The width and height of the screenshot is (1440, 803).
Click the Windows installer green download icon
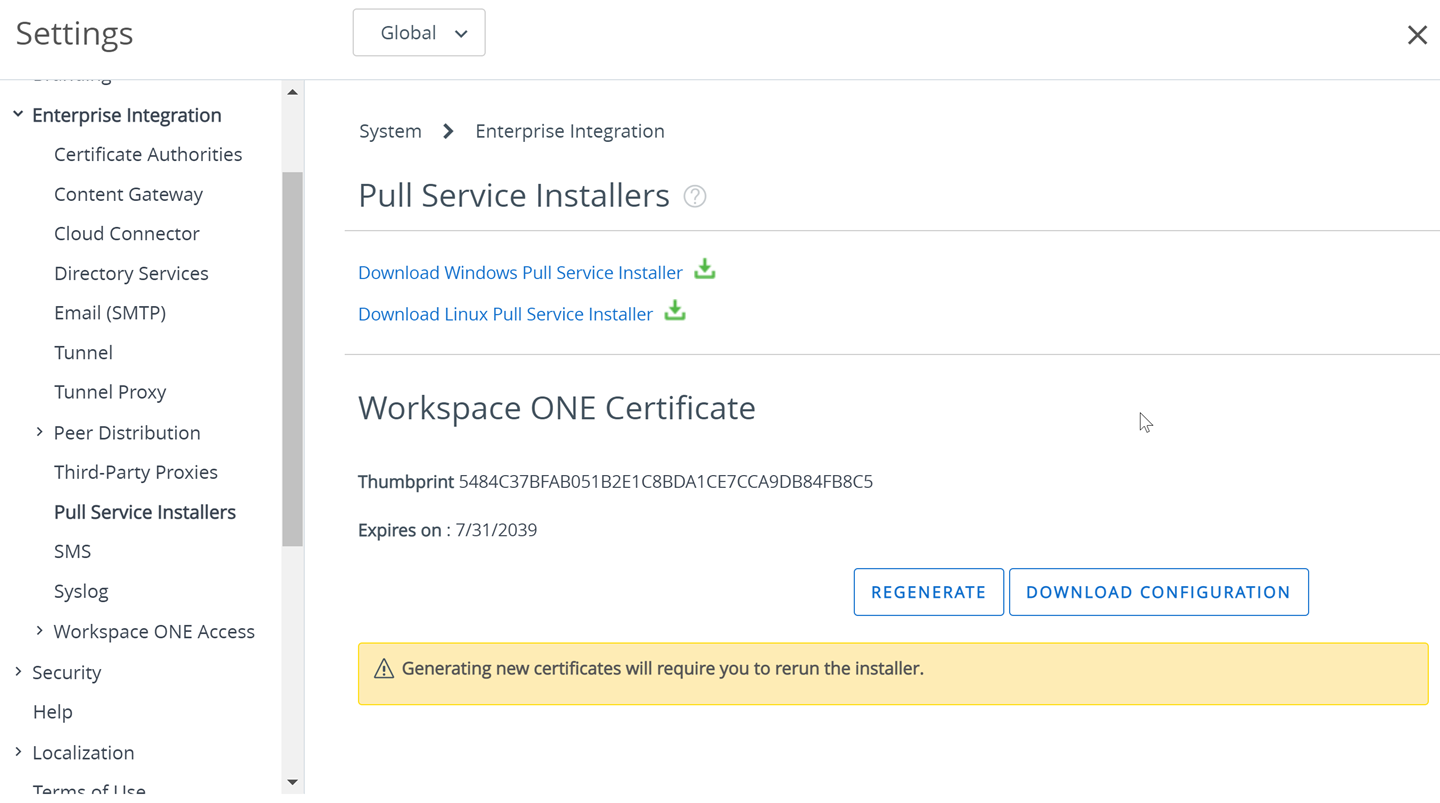click(x=705, y=269)
